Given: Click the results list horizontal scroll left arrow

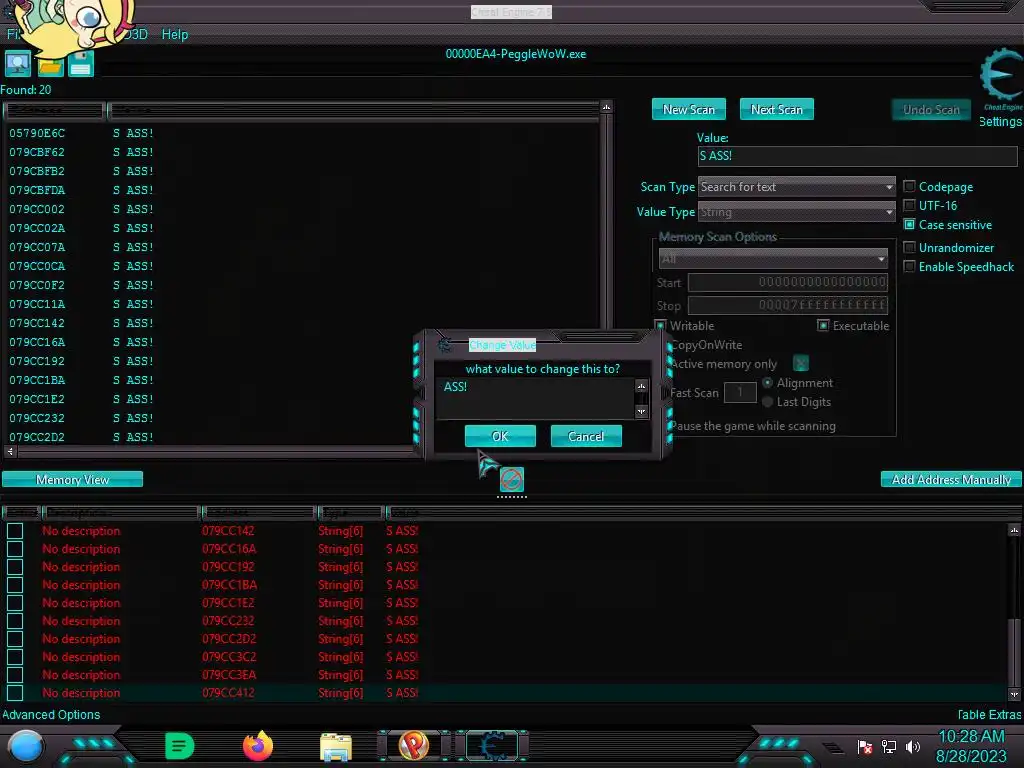Looking at the screenshot, I should [10, 451].
